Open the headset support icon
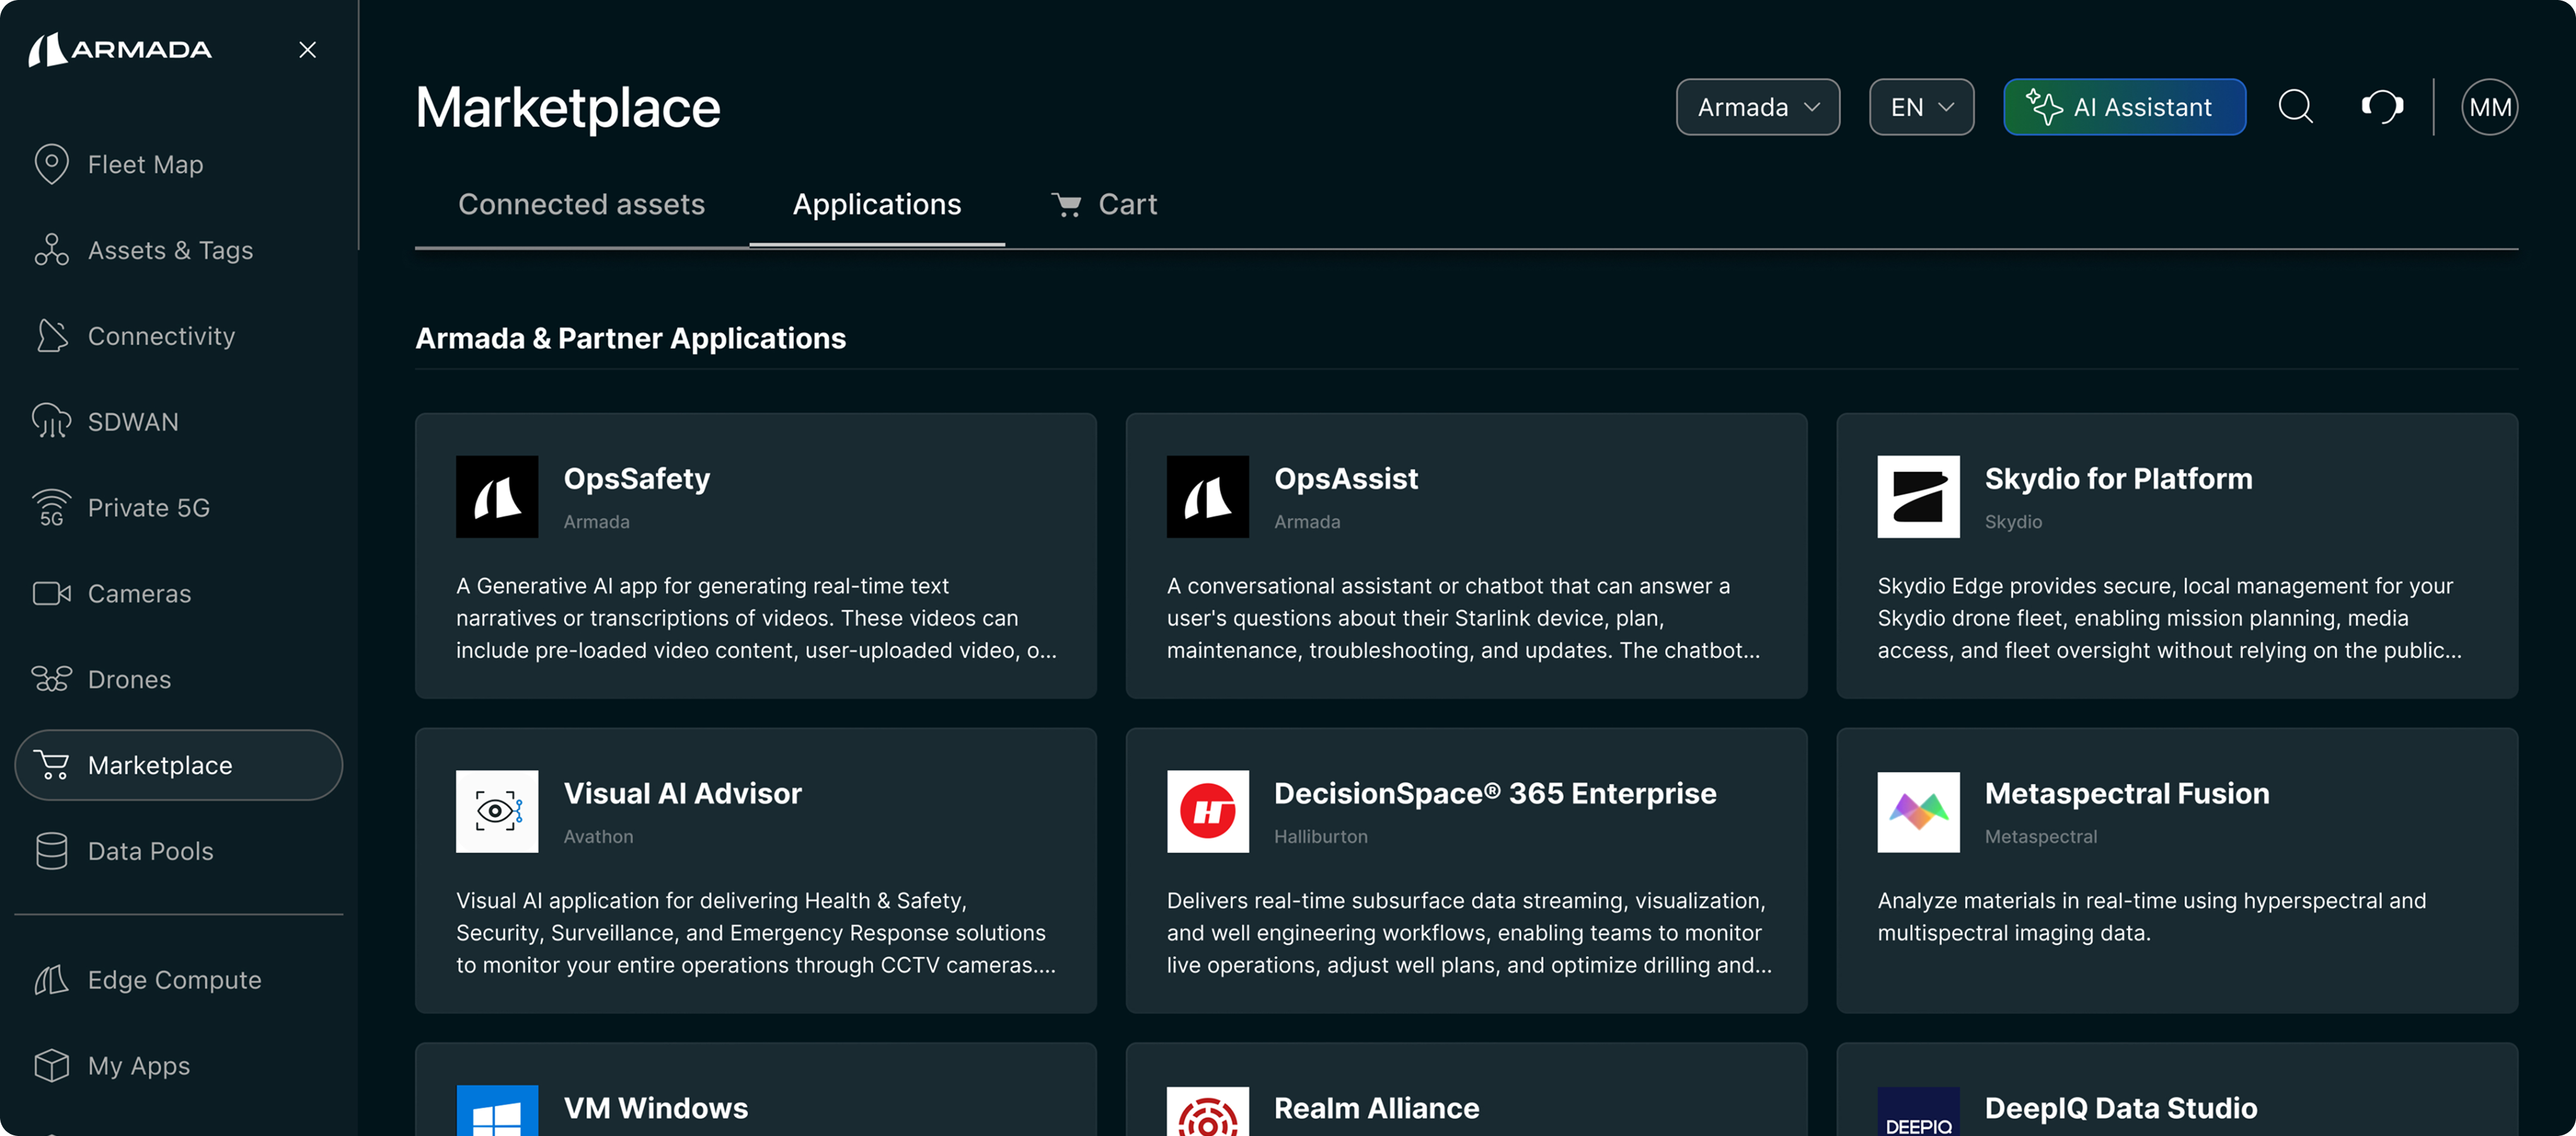2576x1136 pixels. tap(2382, 107)
